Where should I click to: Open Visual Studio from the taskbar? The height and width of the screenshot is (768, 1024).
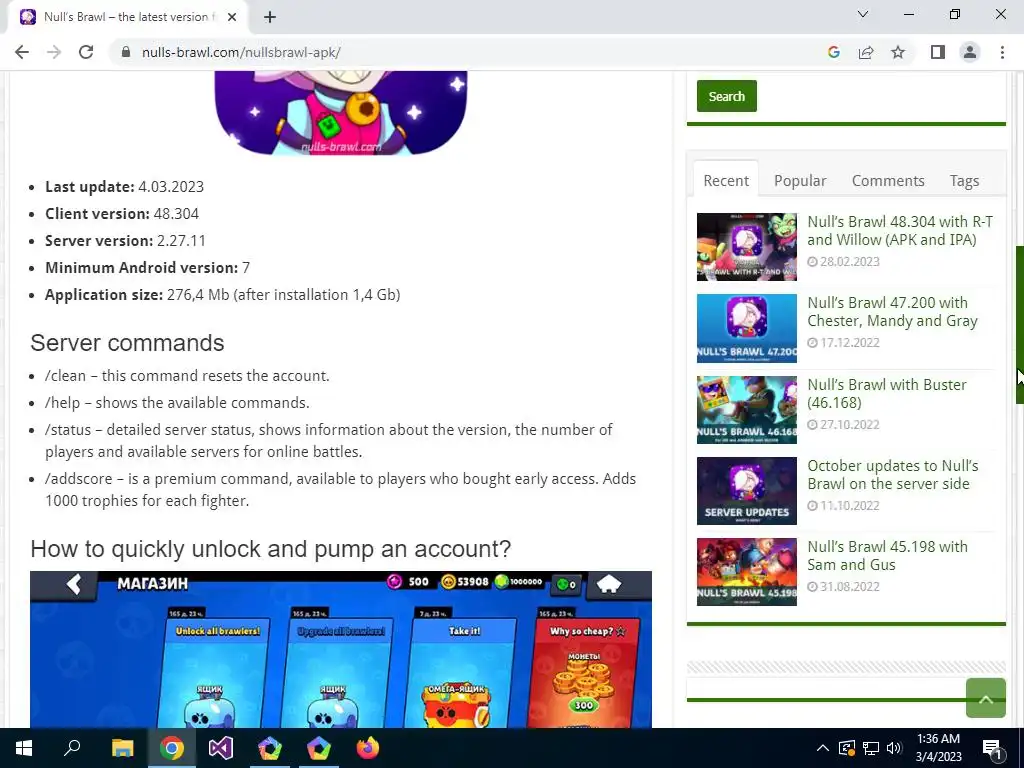(220, 748)
